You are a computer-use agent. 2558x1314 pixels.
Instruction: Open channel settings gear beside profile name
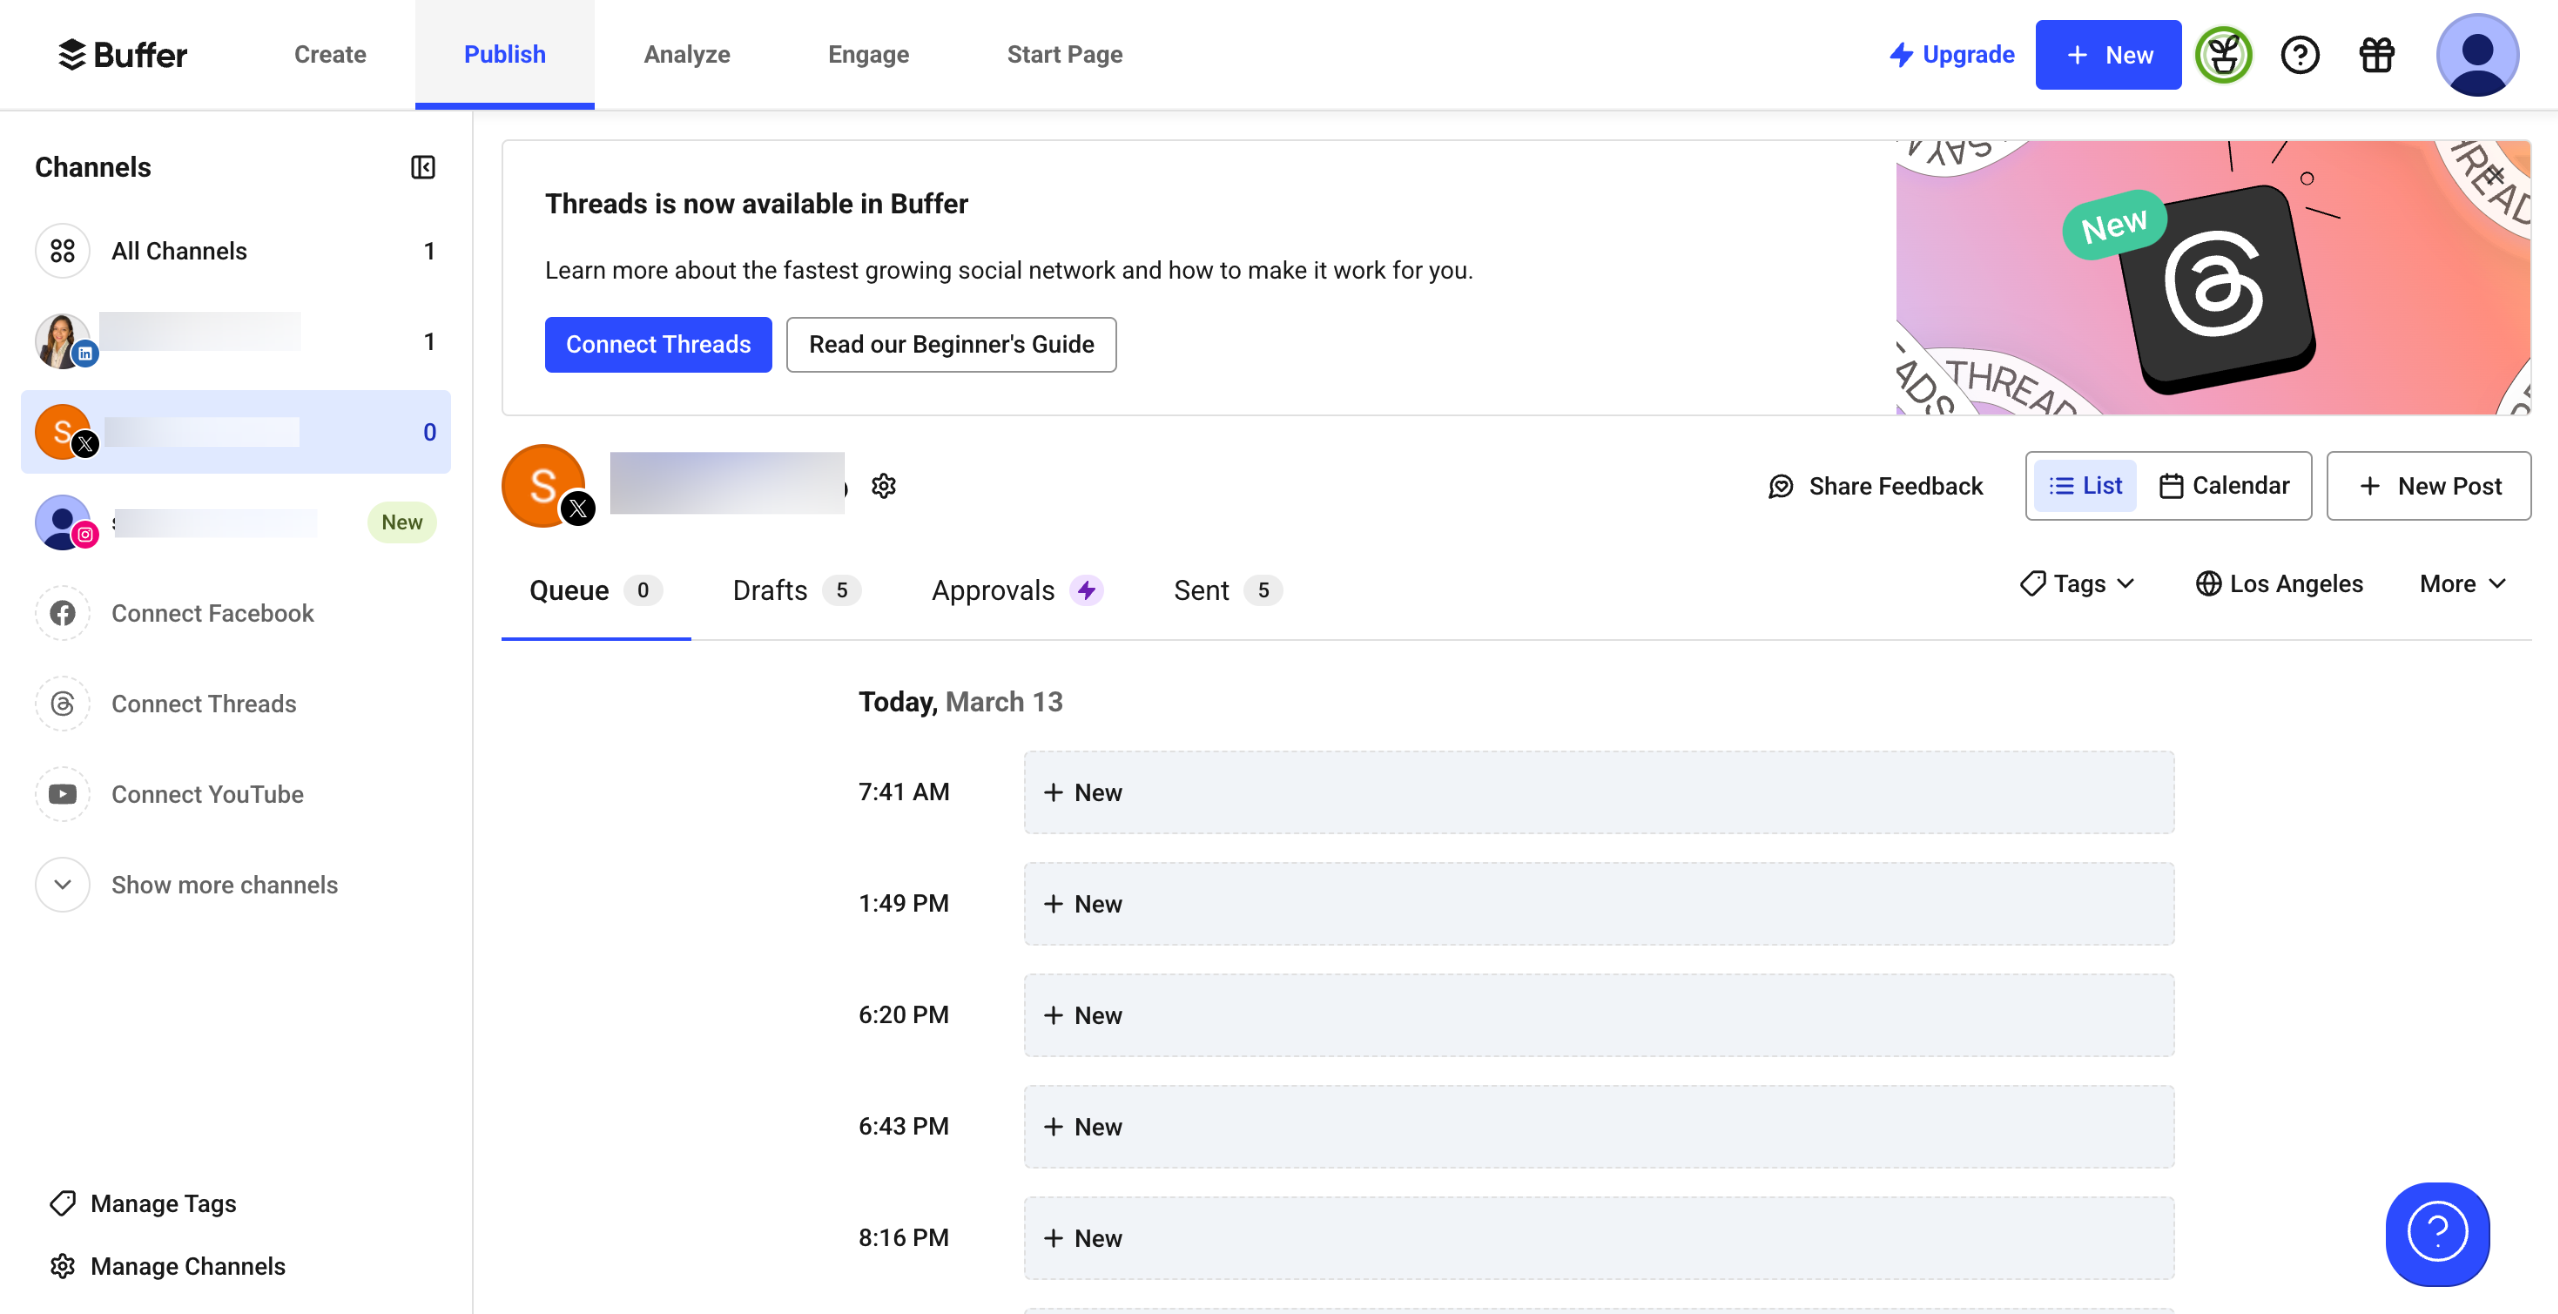point(883,486)
